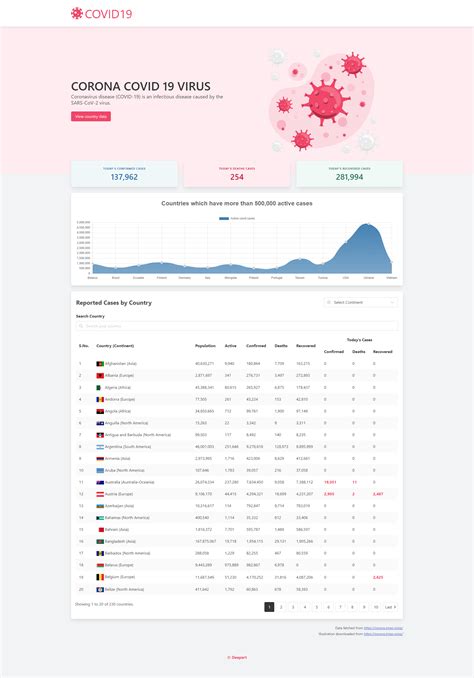Click the View country data button
This screenshot has width=474, height=678.
[91, 116]
